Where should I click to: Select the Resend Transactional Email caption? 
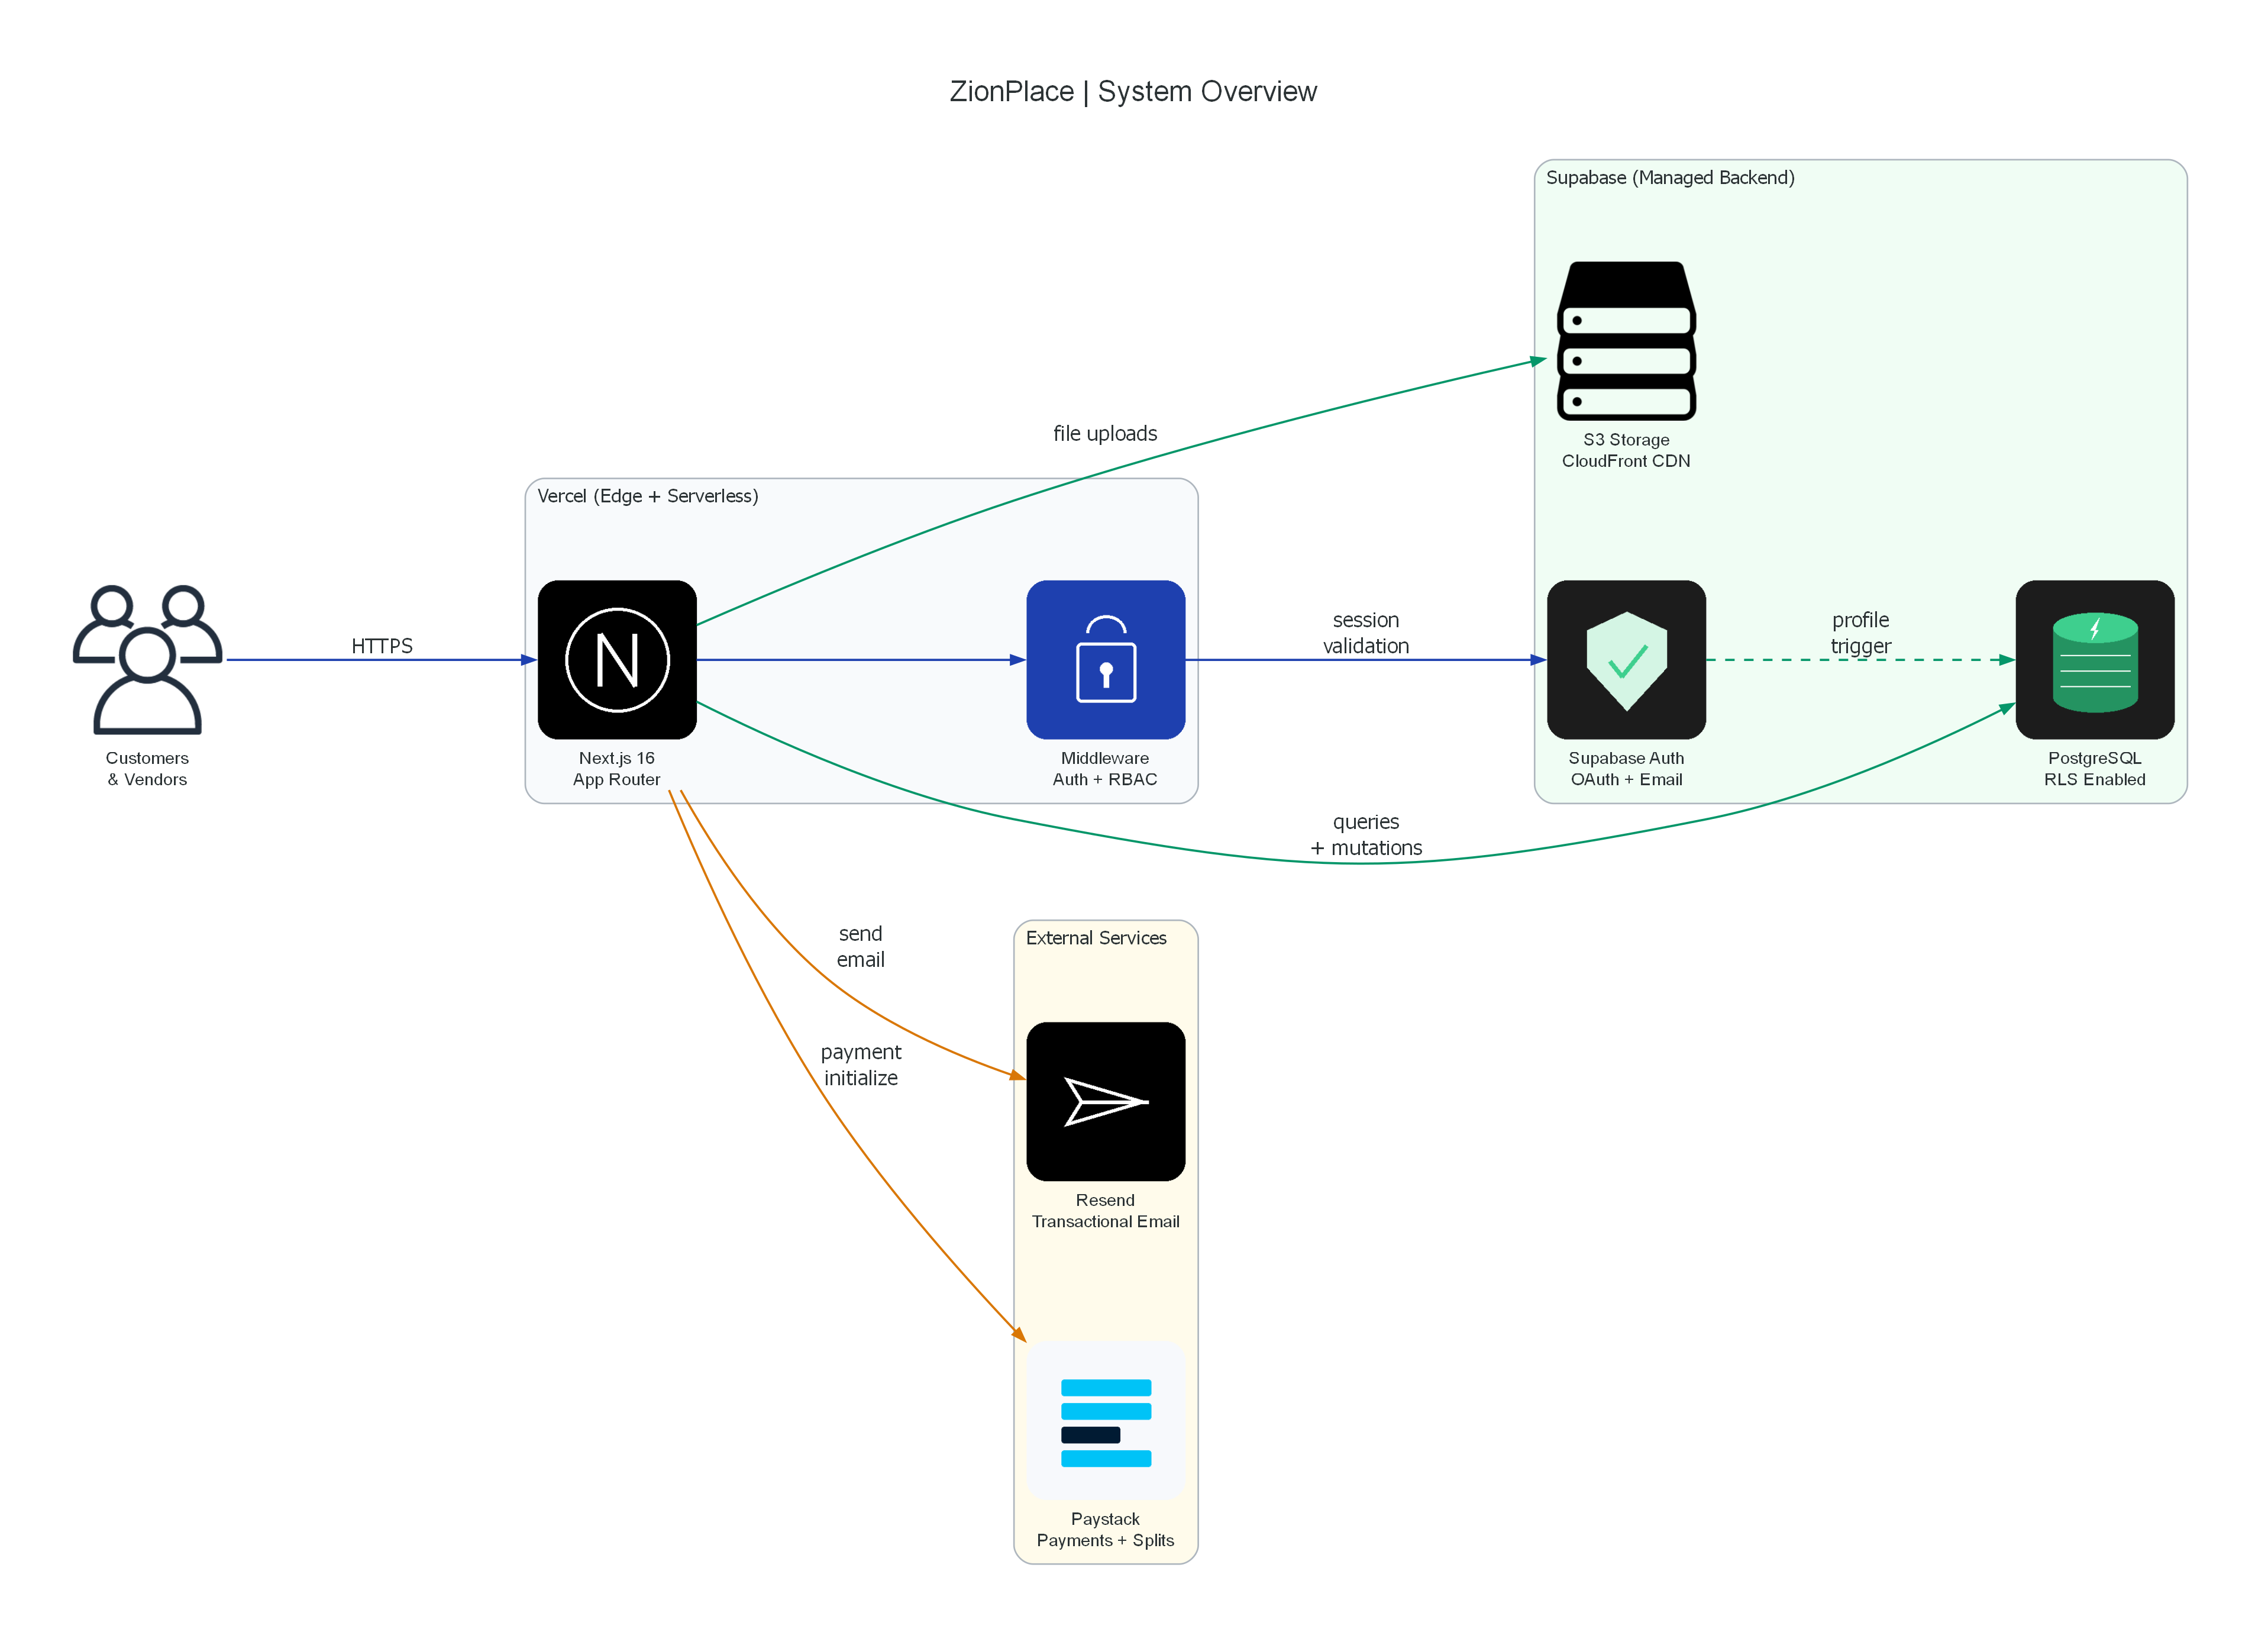[1105, 1211]
